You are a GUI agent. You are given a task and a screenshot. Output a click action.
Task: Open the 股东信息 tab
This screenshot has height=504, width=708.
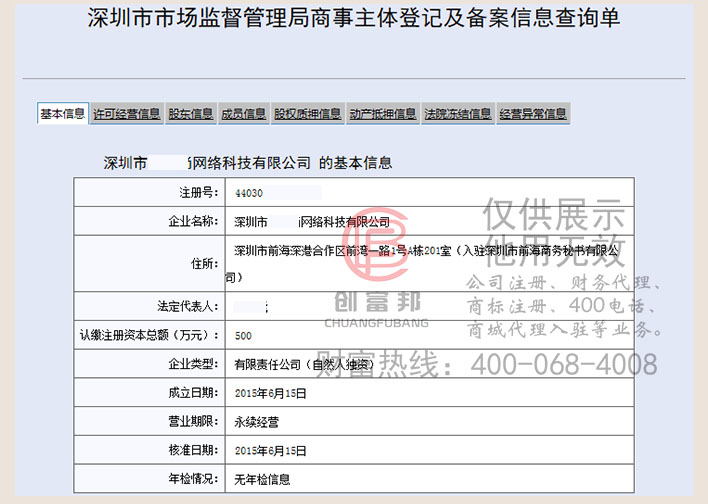point(190,114)
